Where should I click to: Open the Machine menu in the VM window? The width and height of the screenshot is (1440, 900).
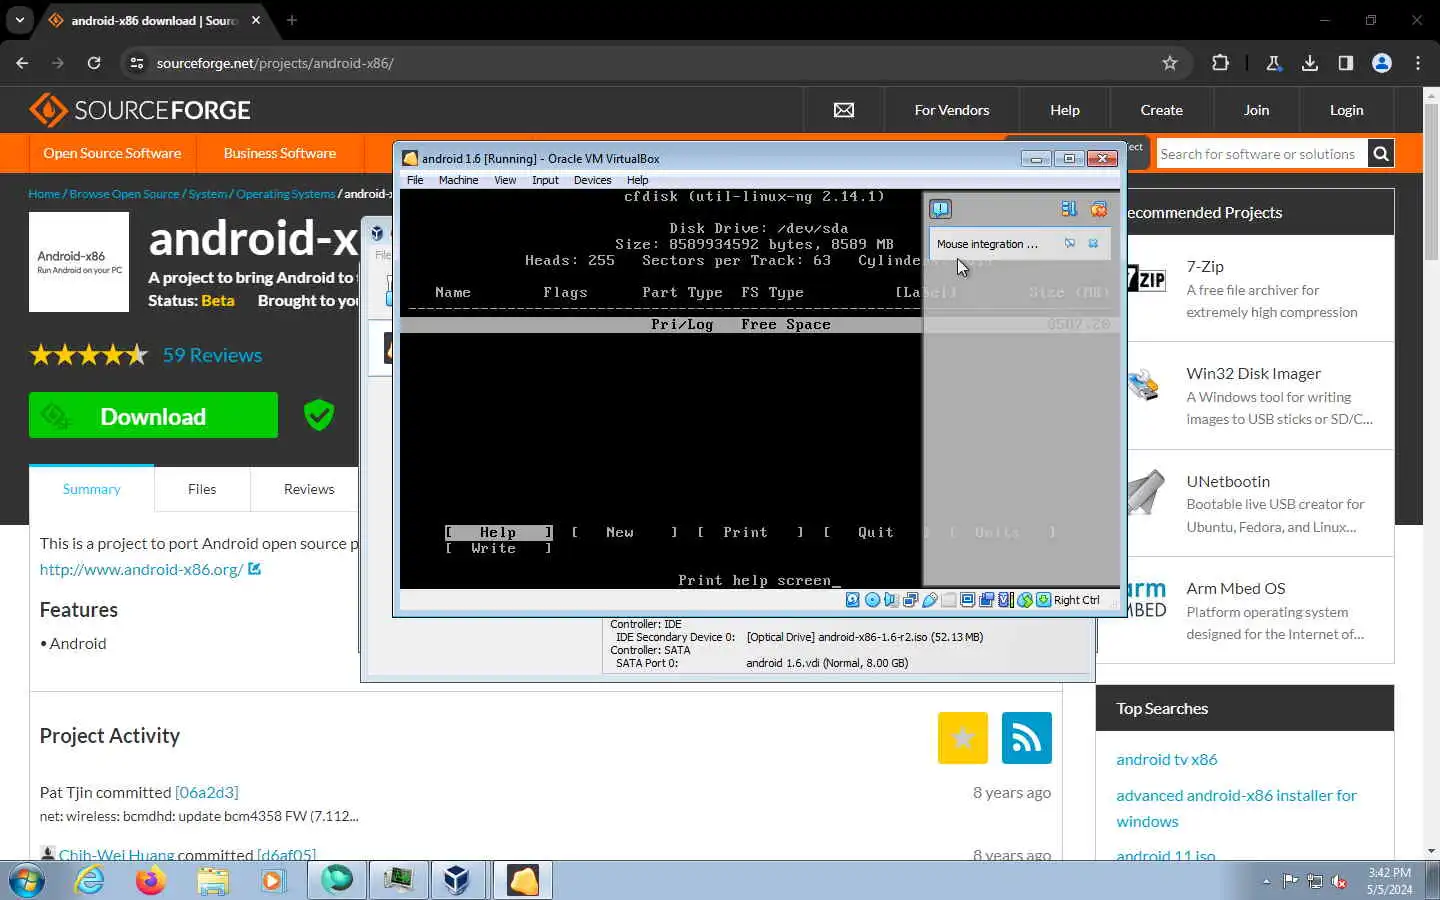(458, 180)
